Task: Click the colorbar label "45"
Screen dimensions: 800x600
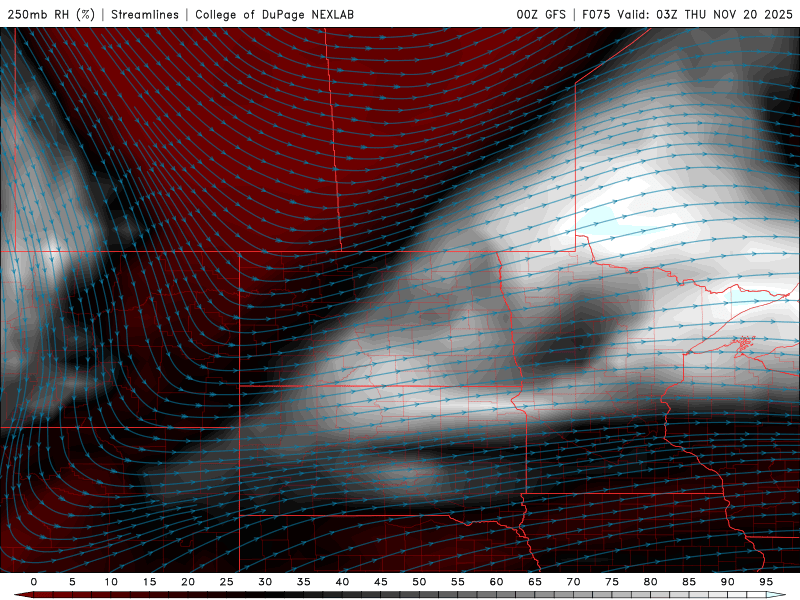Action: [381, 582]
